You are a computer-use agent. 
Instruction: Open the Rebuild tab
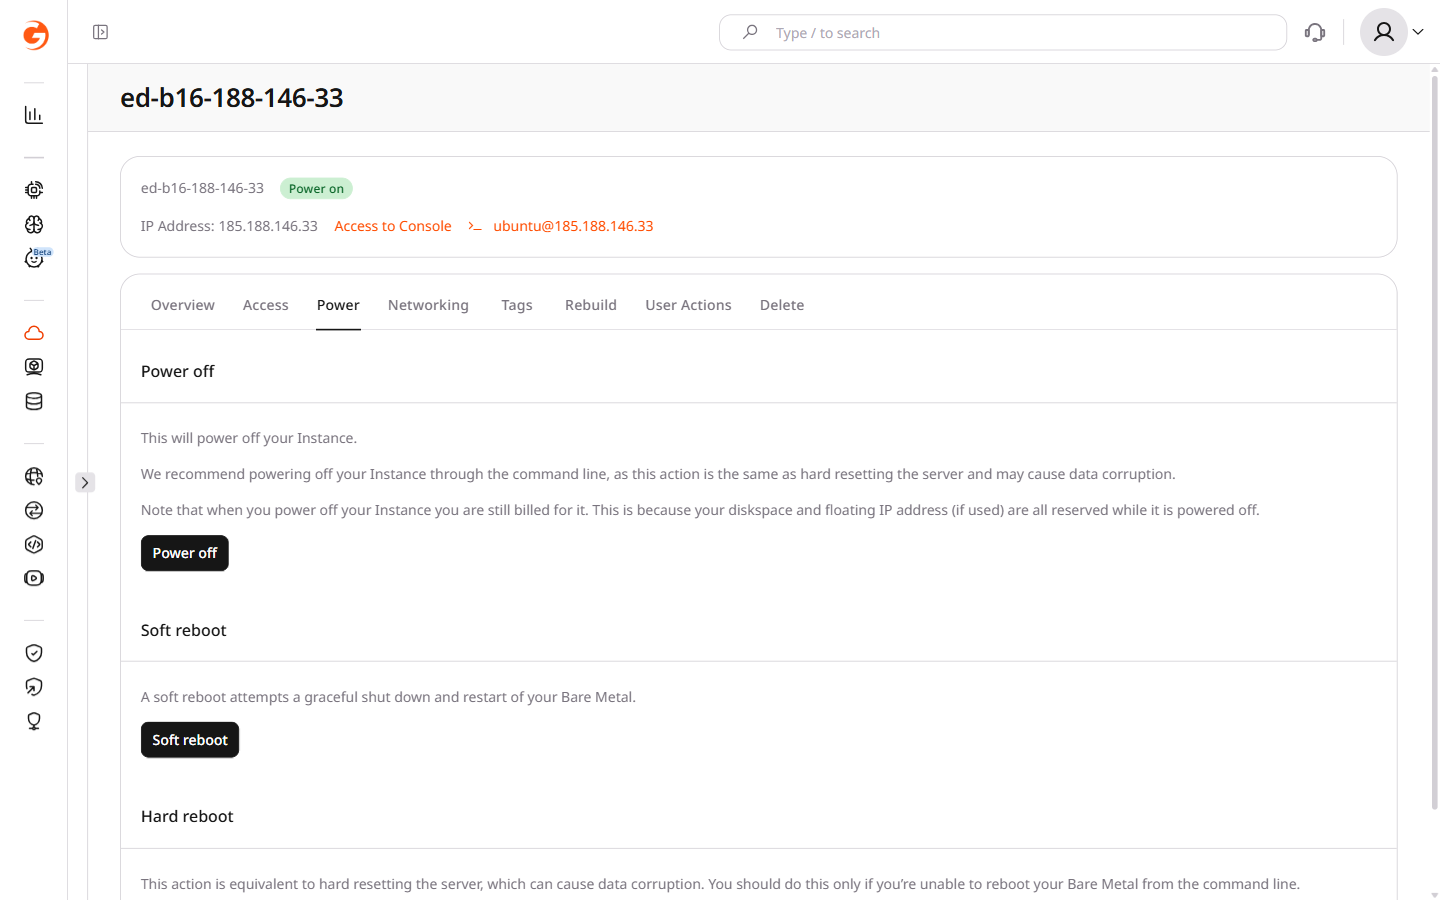[591, 305]
